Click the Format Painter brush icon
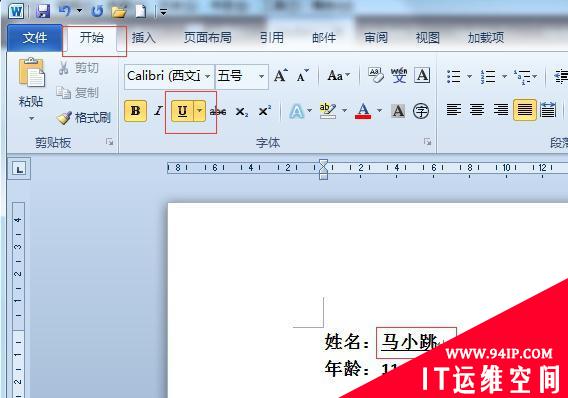The height and width of the screenshot is (398, 568). tap(64, 118)
